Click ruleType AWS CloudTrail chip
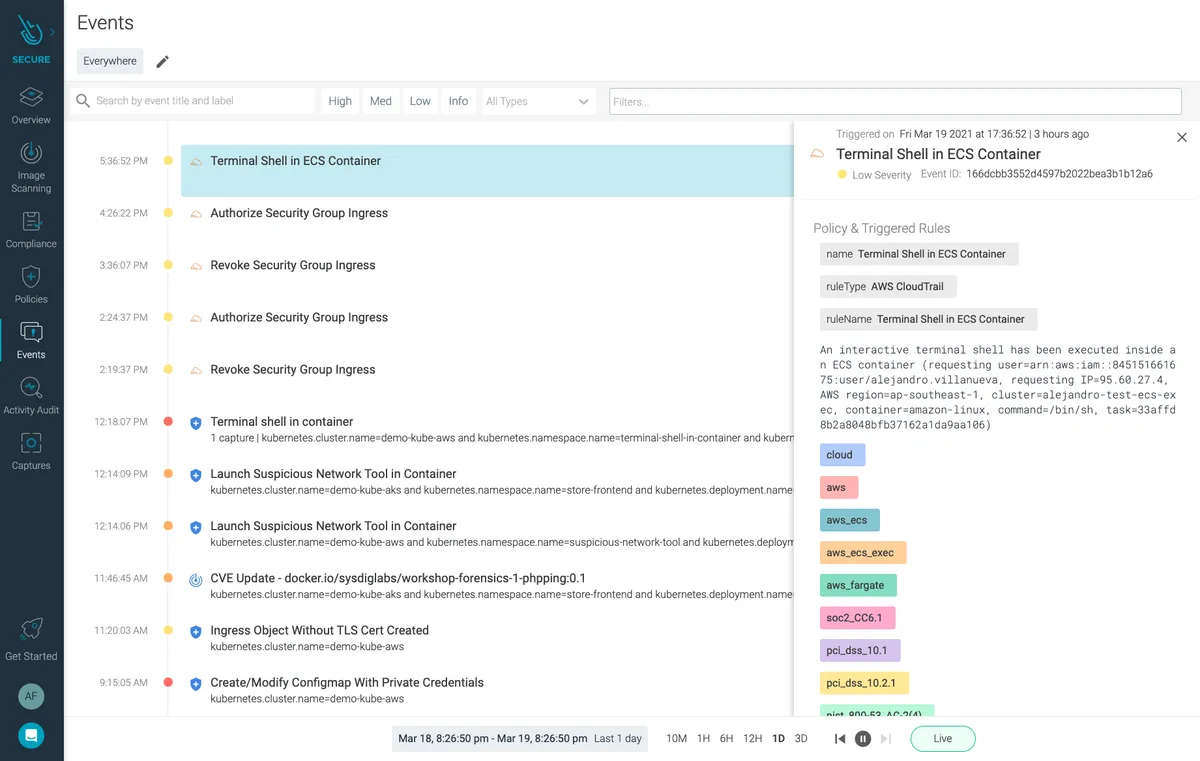Screen dimensions: 1200x761 coord(888,286)
